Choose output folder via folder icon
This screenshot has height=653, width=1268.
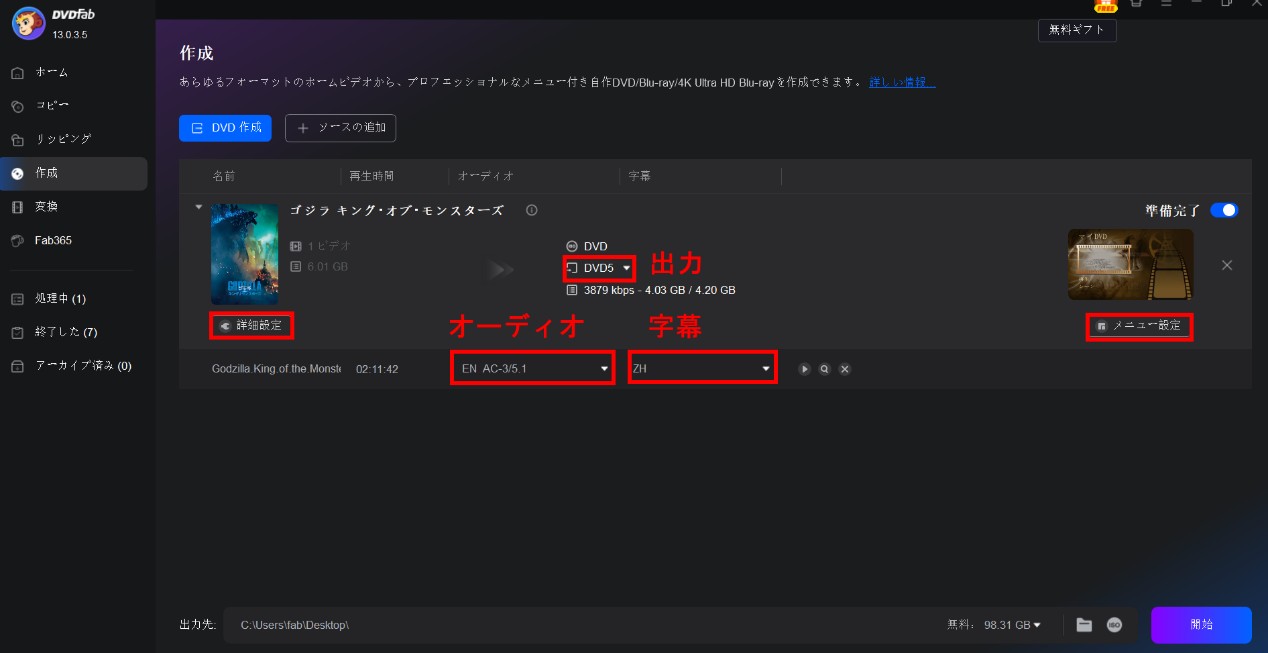pos(1083,624)
